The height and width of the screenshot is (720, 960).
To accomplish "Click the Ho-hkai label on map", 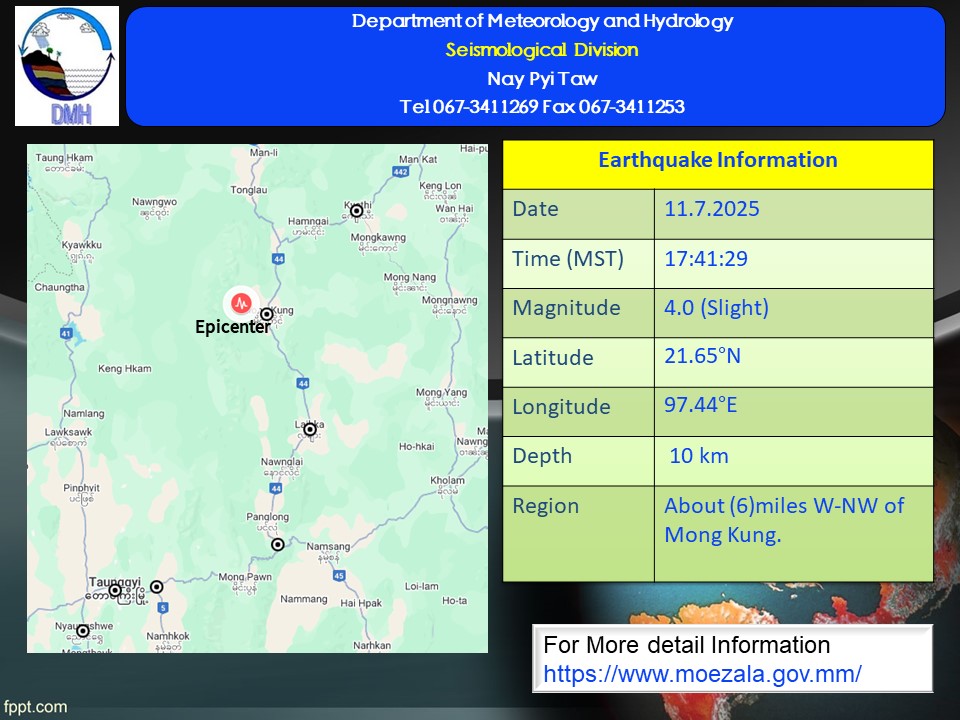I will coord(416,447).
